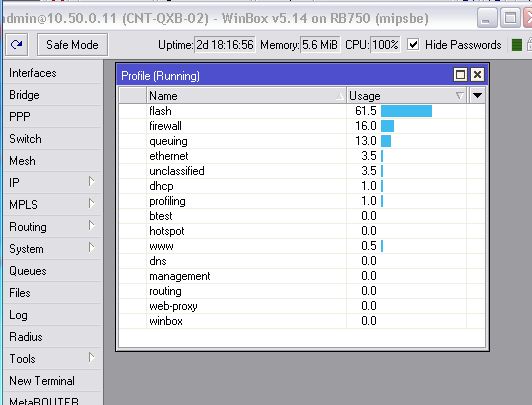Expand the Routing submenu

[91, 226]
